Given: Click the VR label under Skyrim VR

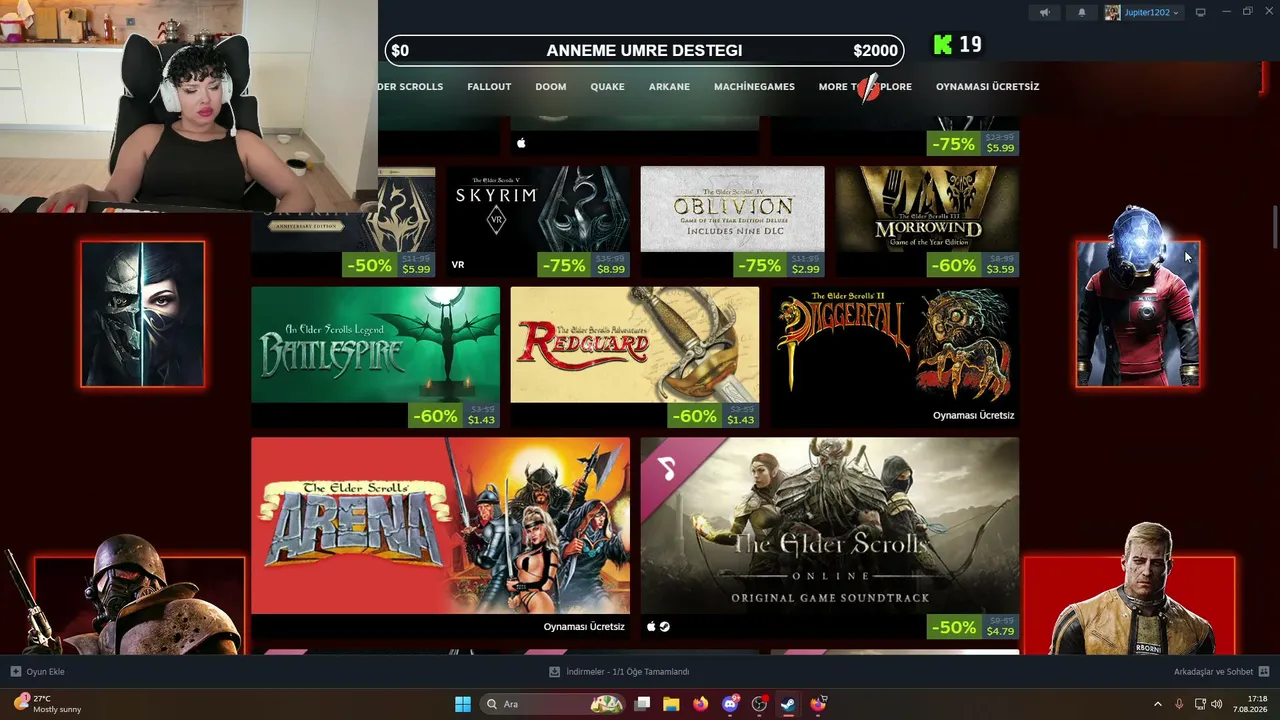Looking at the screenshot, I should click(458, 265).
